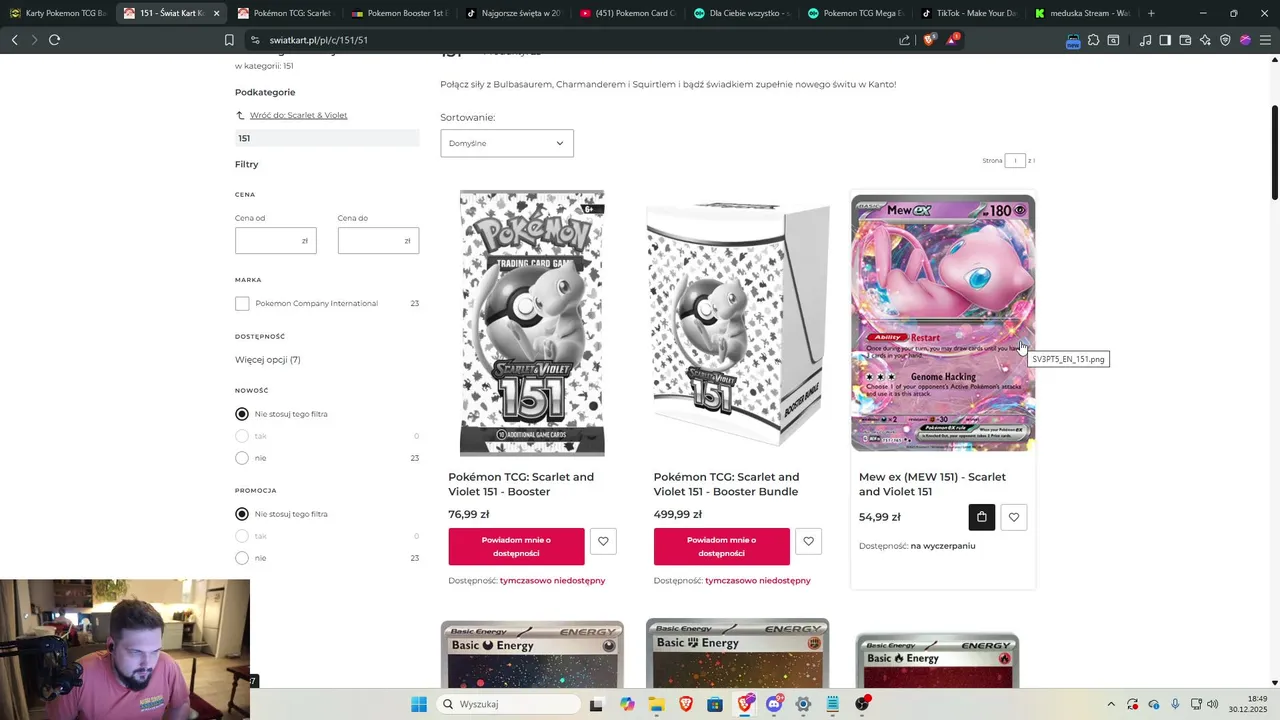Go back with the browser back arrow

pos(14,40)
